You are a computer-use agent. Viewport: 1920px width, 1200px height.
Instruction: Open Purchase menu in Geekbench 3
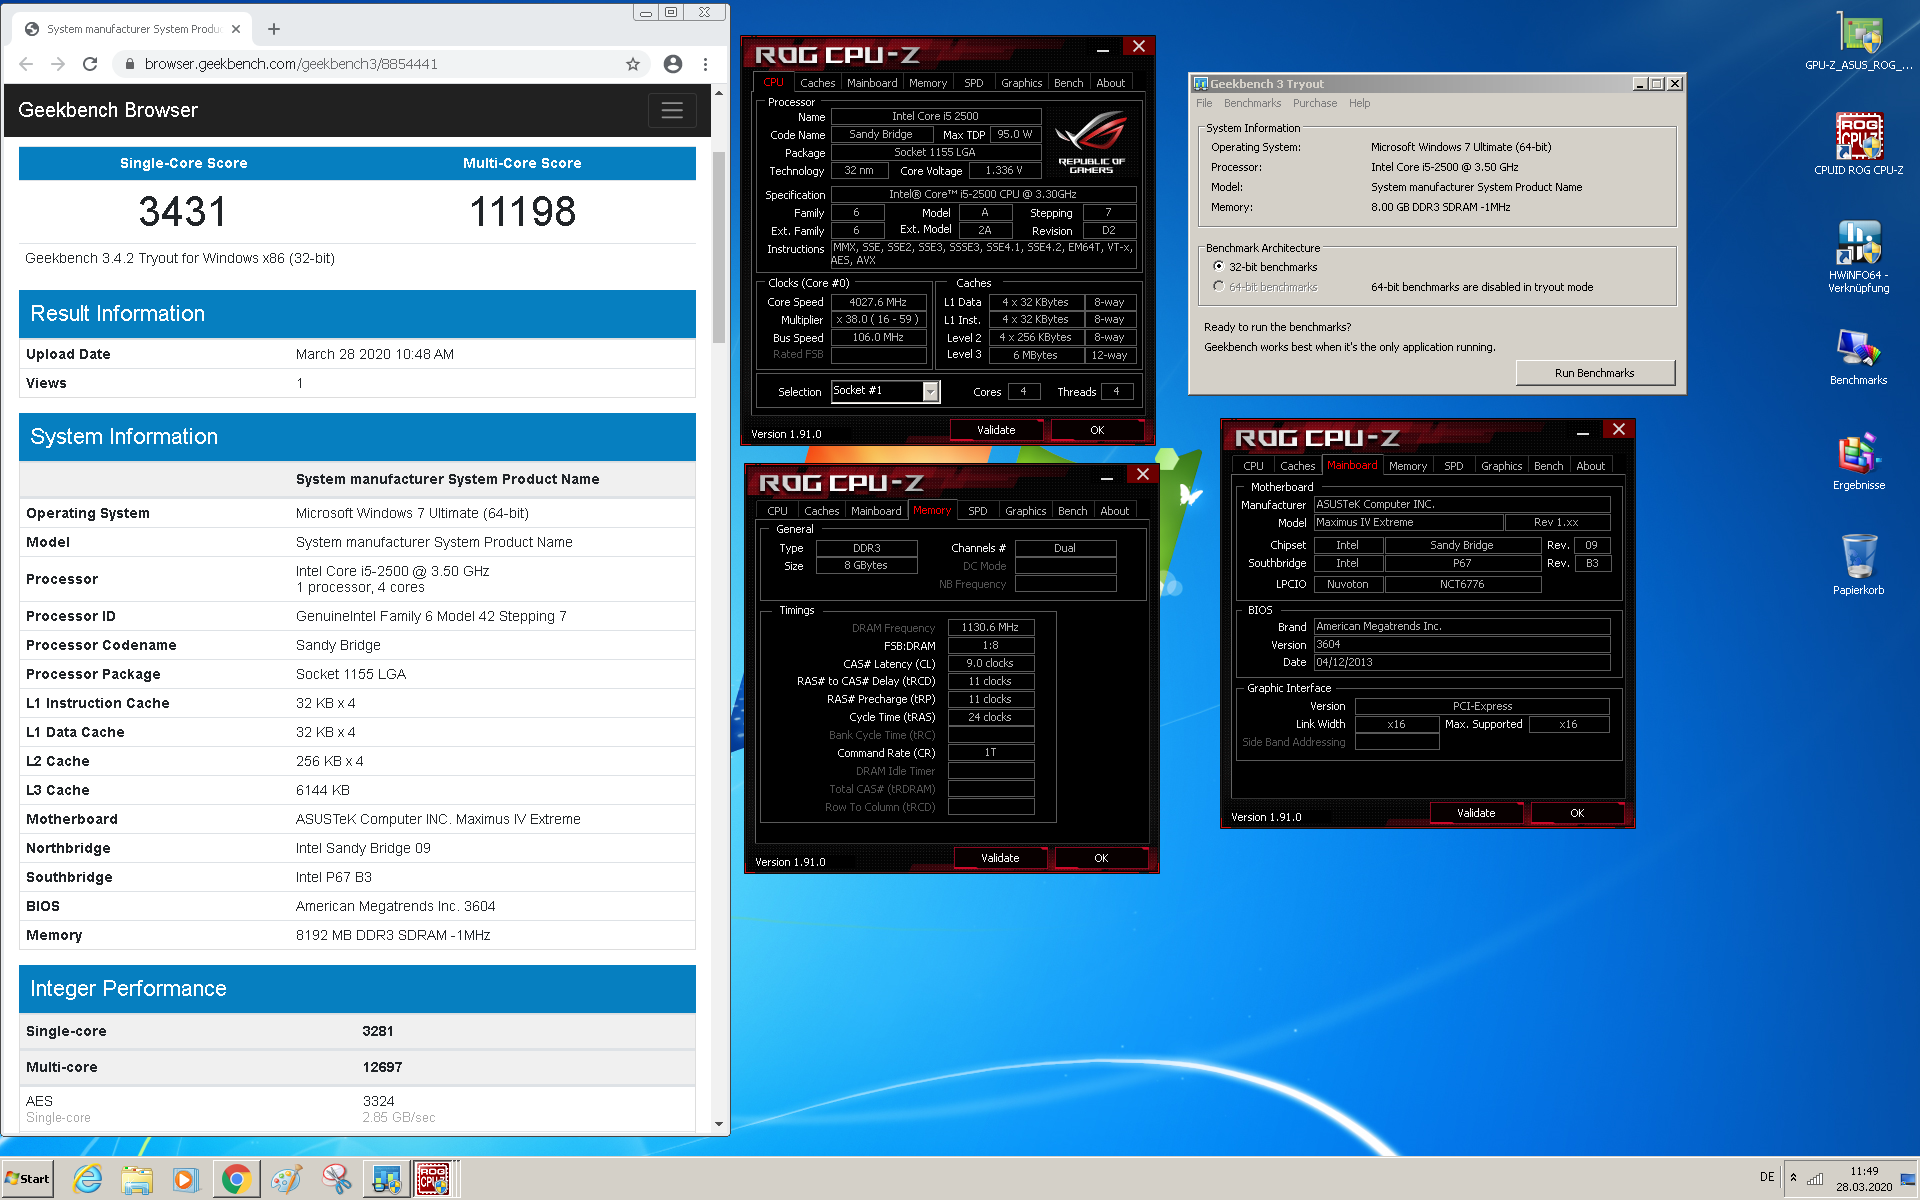tap(1315, 103)
